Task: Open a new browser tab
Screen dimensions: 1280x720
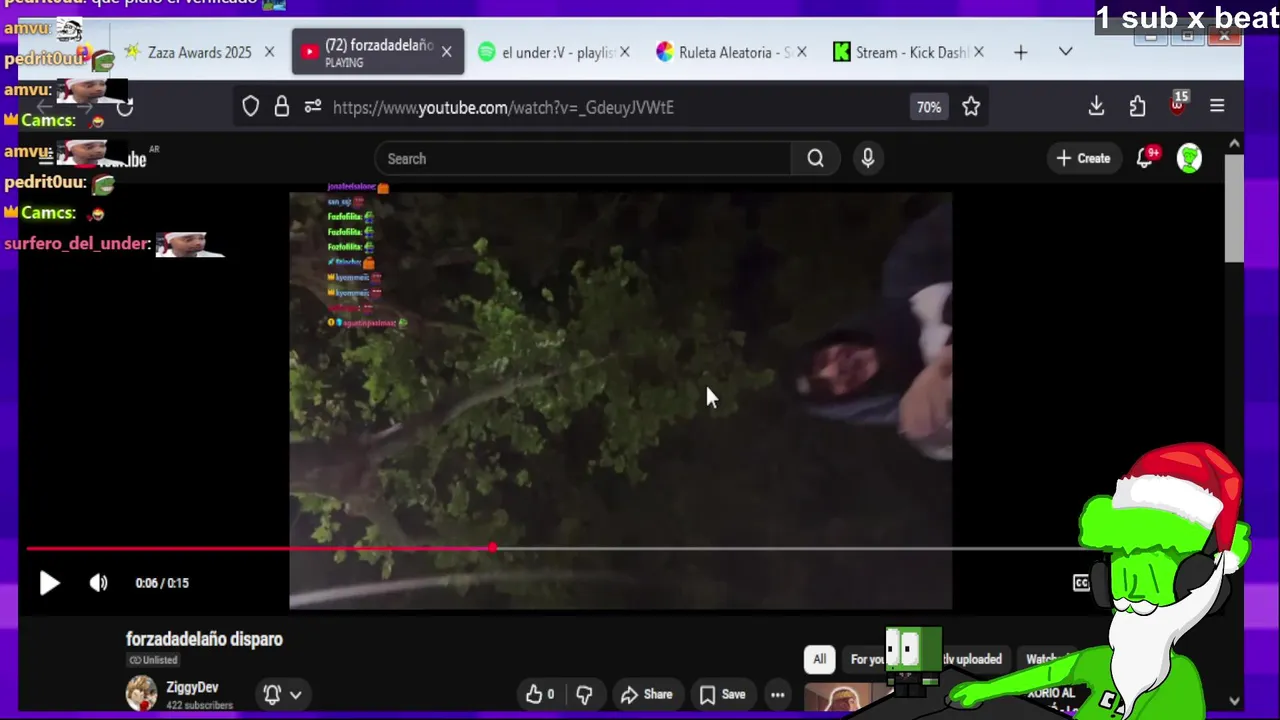Action: [x=1021, y=52]
